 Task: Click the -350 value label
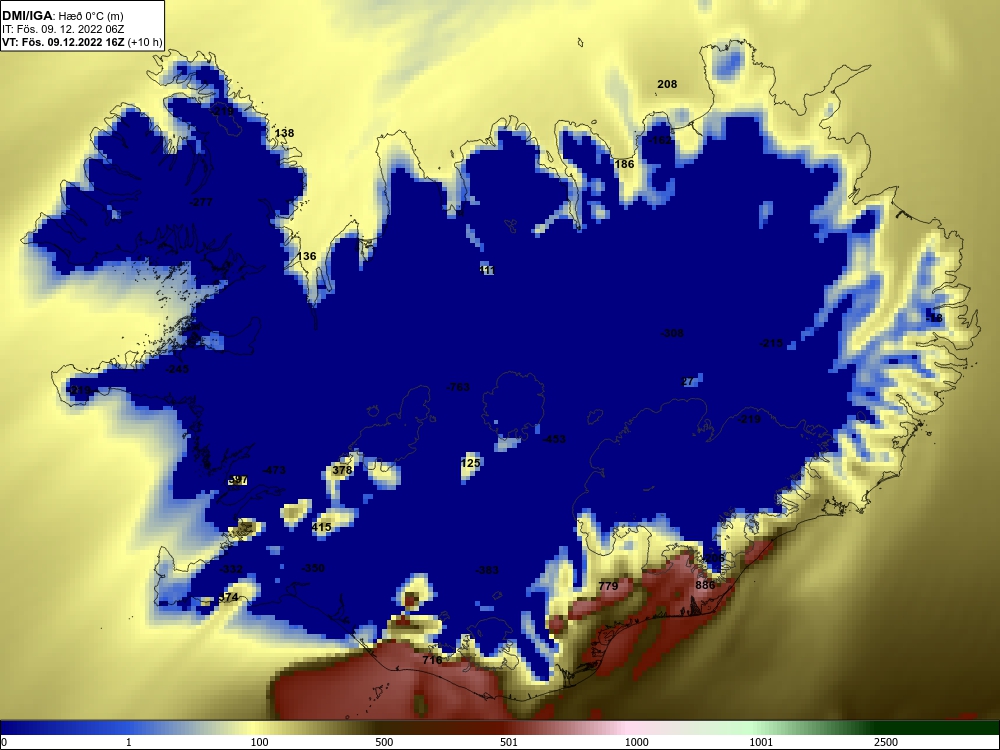pyautogui.click(x=313, y=568)
